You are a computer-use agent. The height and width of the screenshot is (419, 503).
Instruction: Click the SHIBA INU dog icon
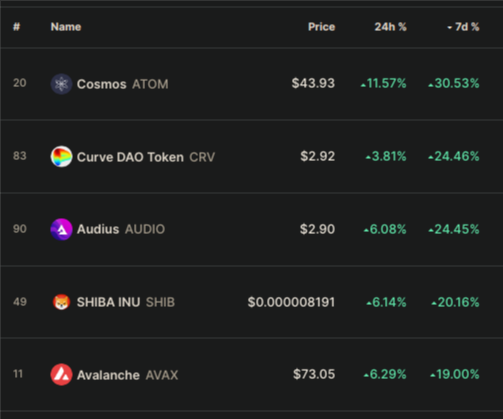coord(61,302)
